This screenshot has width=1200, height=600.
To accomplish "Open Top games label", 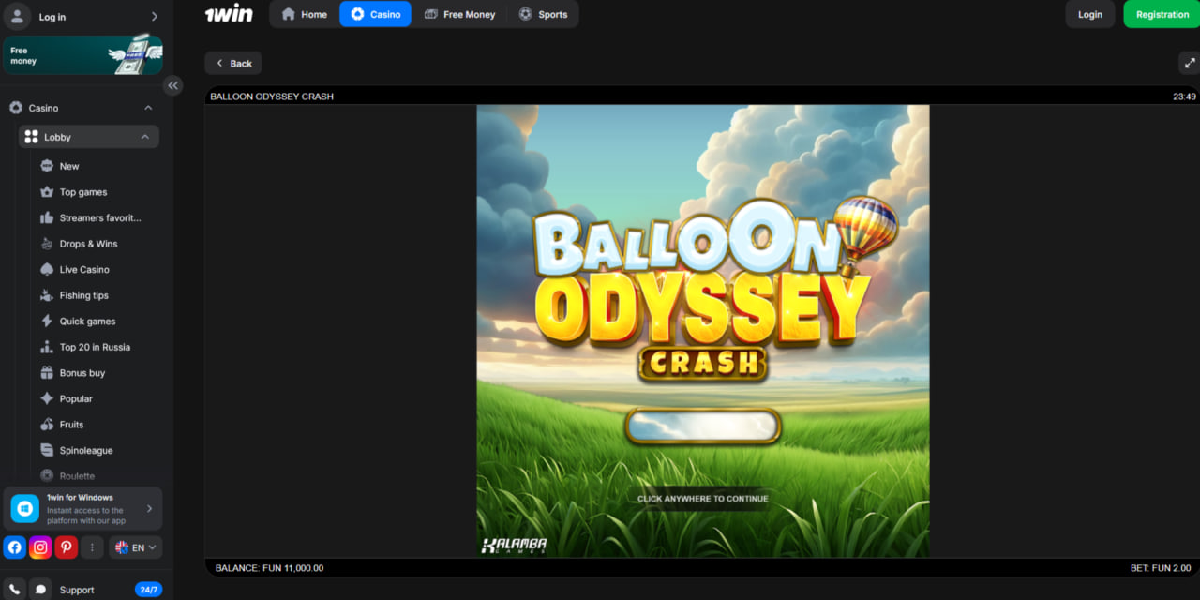I will click(x=83, y=192).
